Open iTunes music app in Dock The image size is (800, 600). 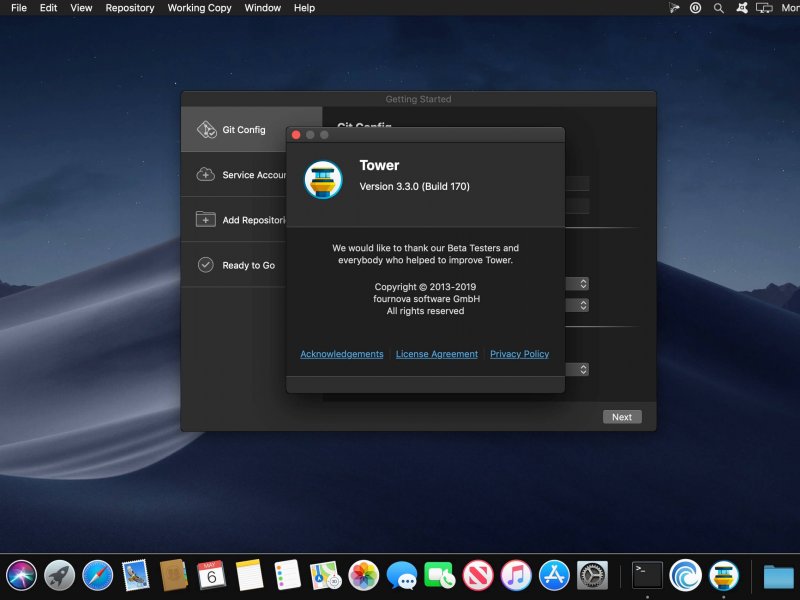[516, 575]
